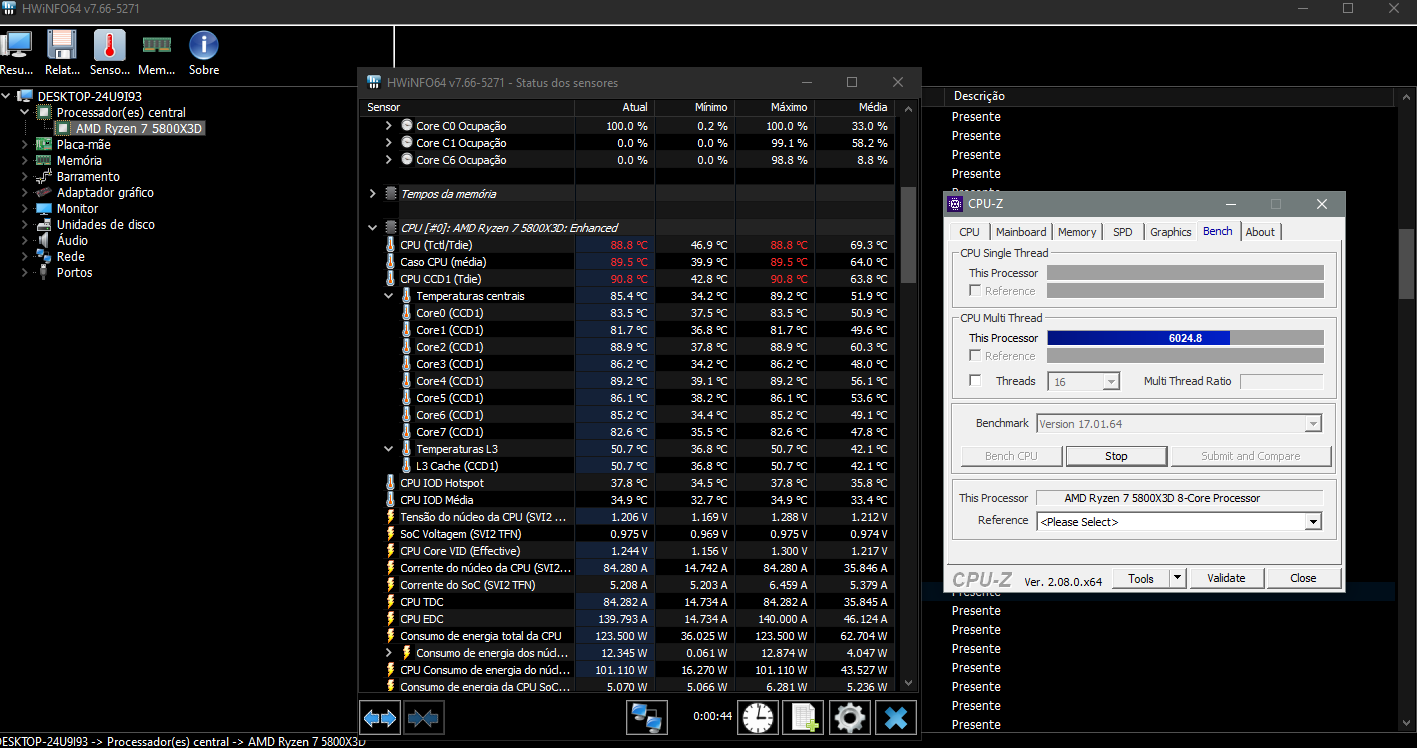Click the Placa-mãe tree icon
1417x748 pixels.
[44, 145]
